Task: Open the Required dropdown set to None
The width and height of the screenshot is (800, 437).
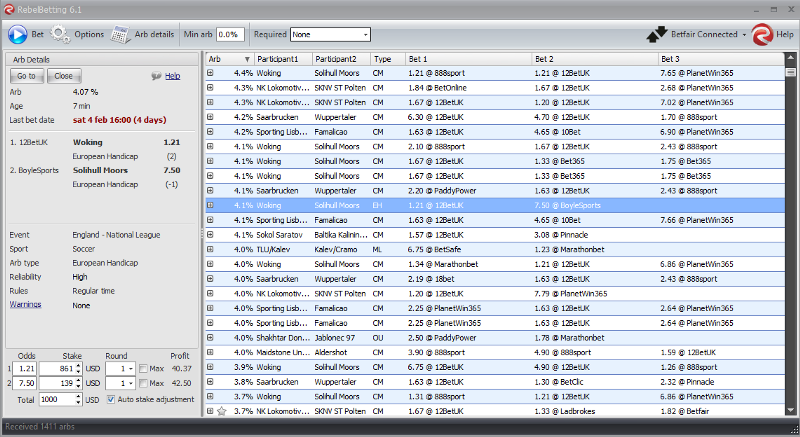Action: point(330,34)
